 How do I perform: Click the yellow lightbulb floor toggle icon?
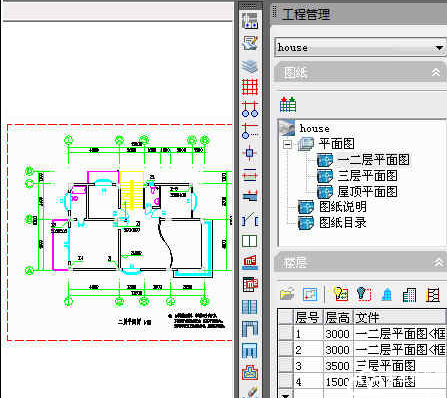pos(341,294)
